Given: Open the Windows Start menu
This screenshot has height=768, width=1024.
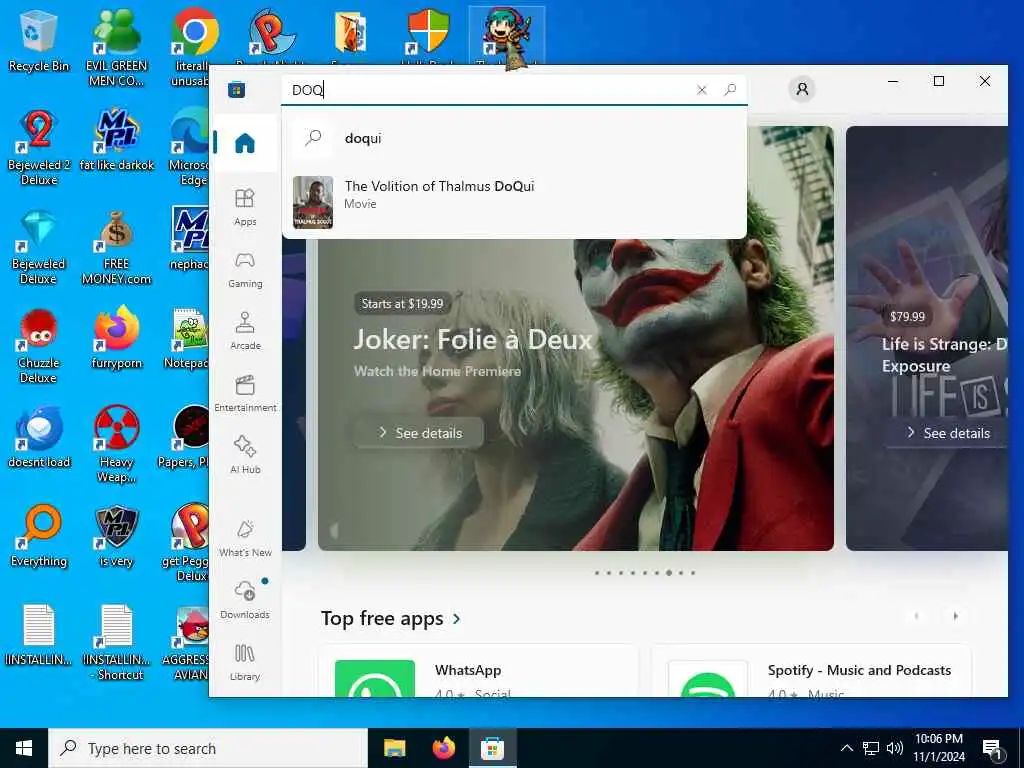Looking at the screenshot, I should tap(24, 748).
